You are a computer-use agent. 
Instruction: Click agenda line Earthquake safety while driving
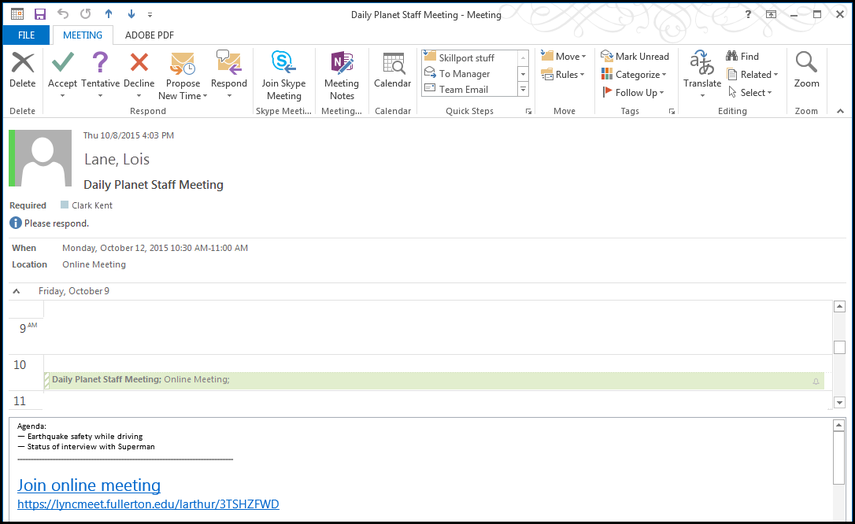click(80, 436)
